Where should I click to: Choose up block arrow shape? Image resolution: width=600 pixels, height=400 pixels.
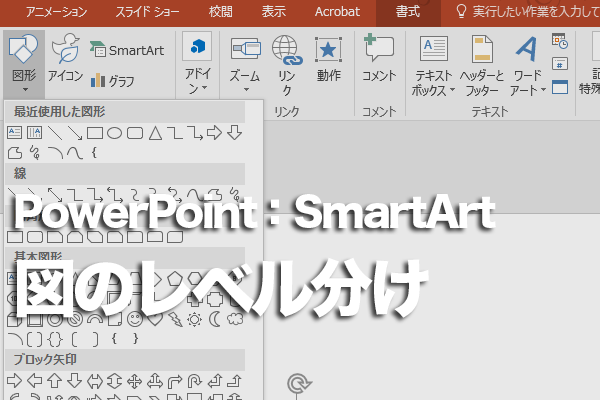coord(54,381)
